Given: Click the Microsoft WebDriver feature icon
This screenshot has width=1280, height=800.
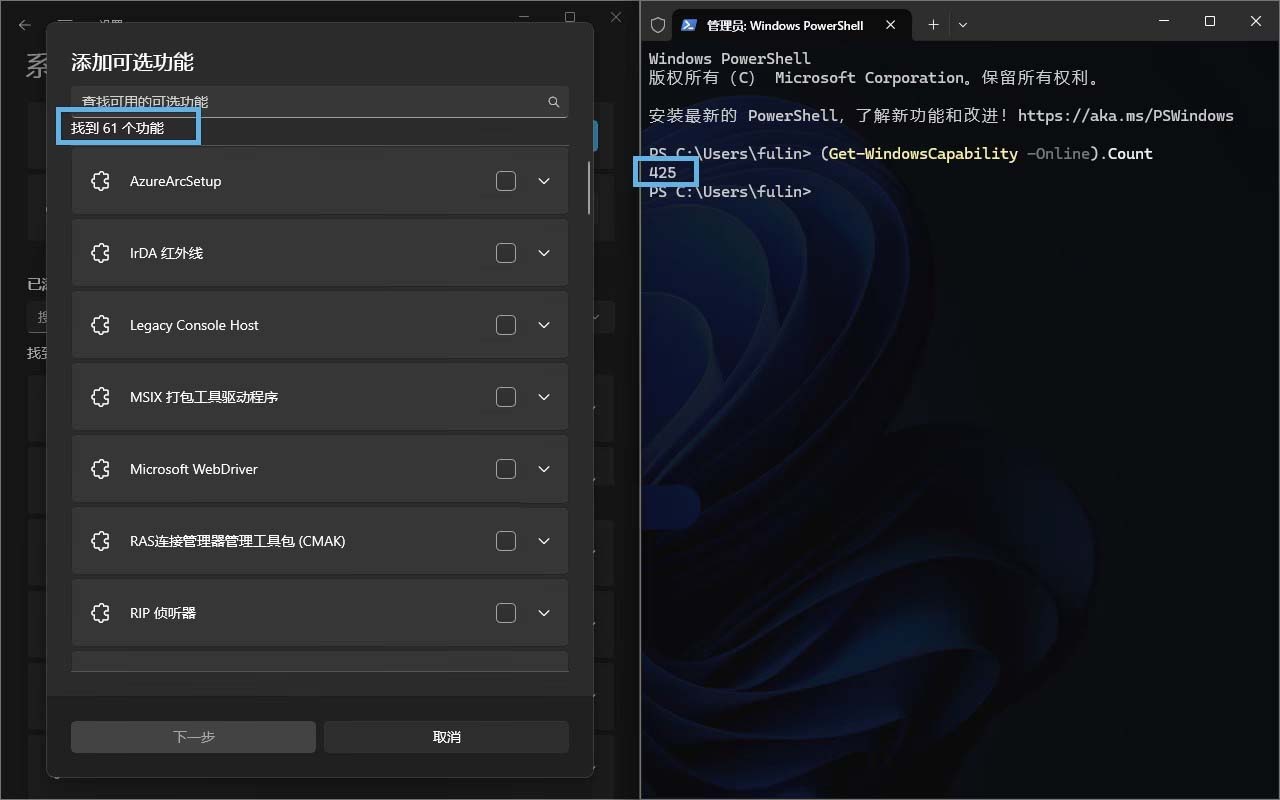Looking at the screenshot, I should 100,469.
